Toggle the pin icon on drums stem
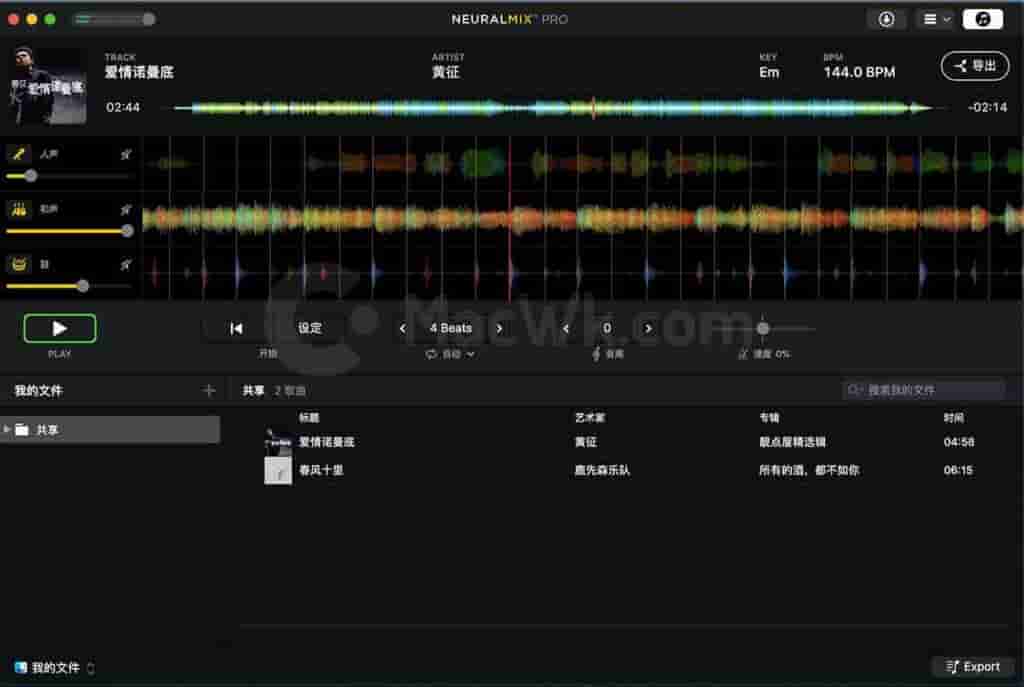Screen dimensions: 1024x687 click(126, 264)
